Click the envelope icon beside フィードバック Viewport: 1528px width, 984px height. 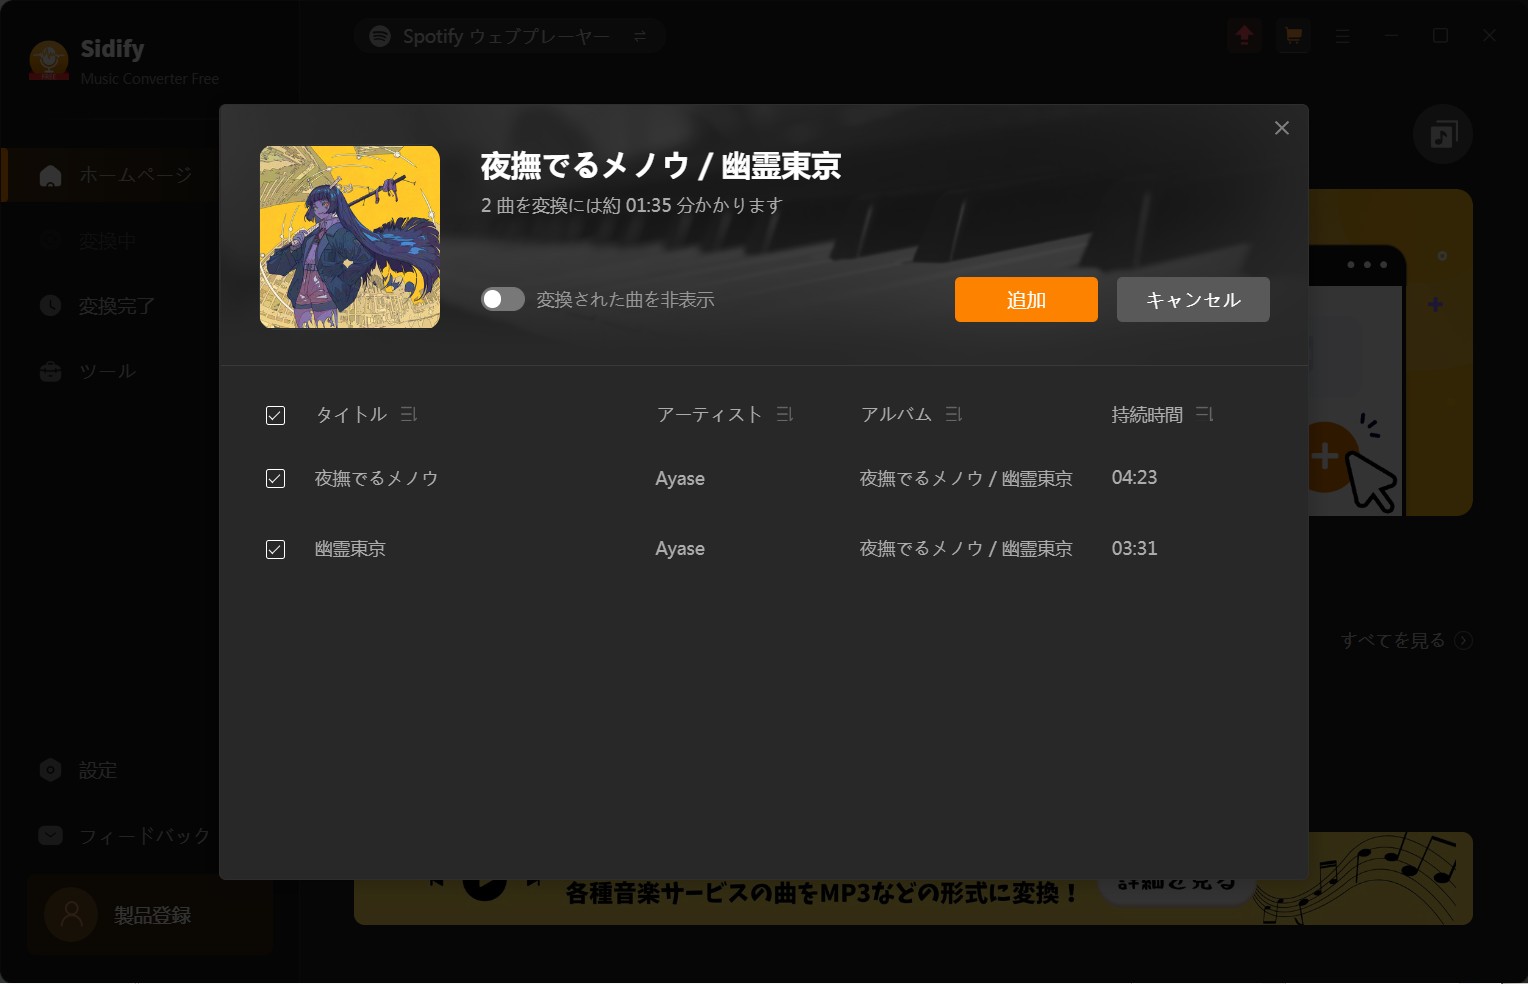50,835
